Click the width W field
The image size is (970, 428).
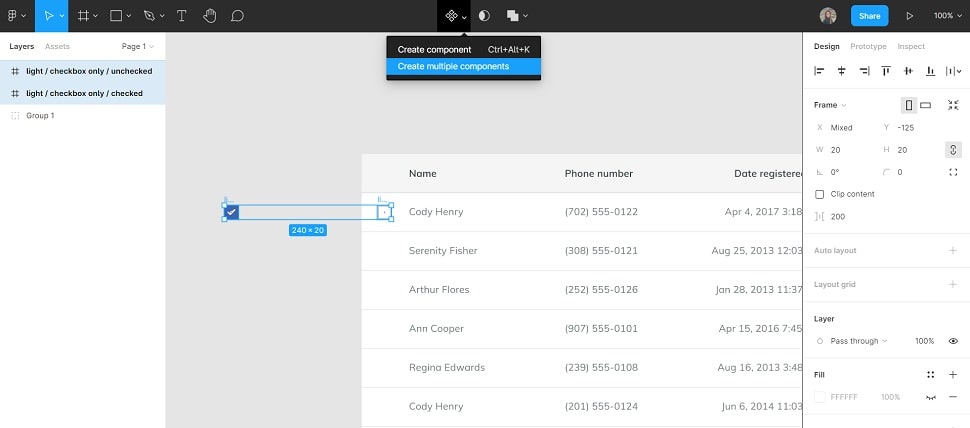point(845,150)
